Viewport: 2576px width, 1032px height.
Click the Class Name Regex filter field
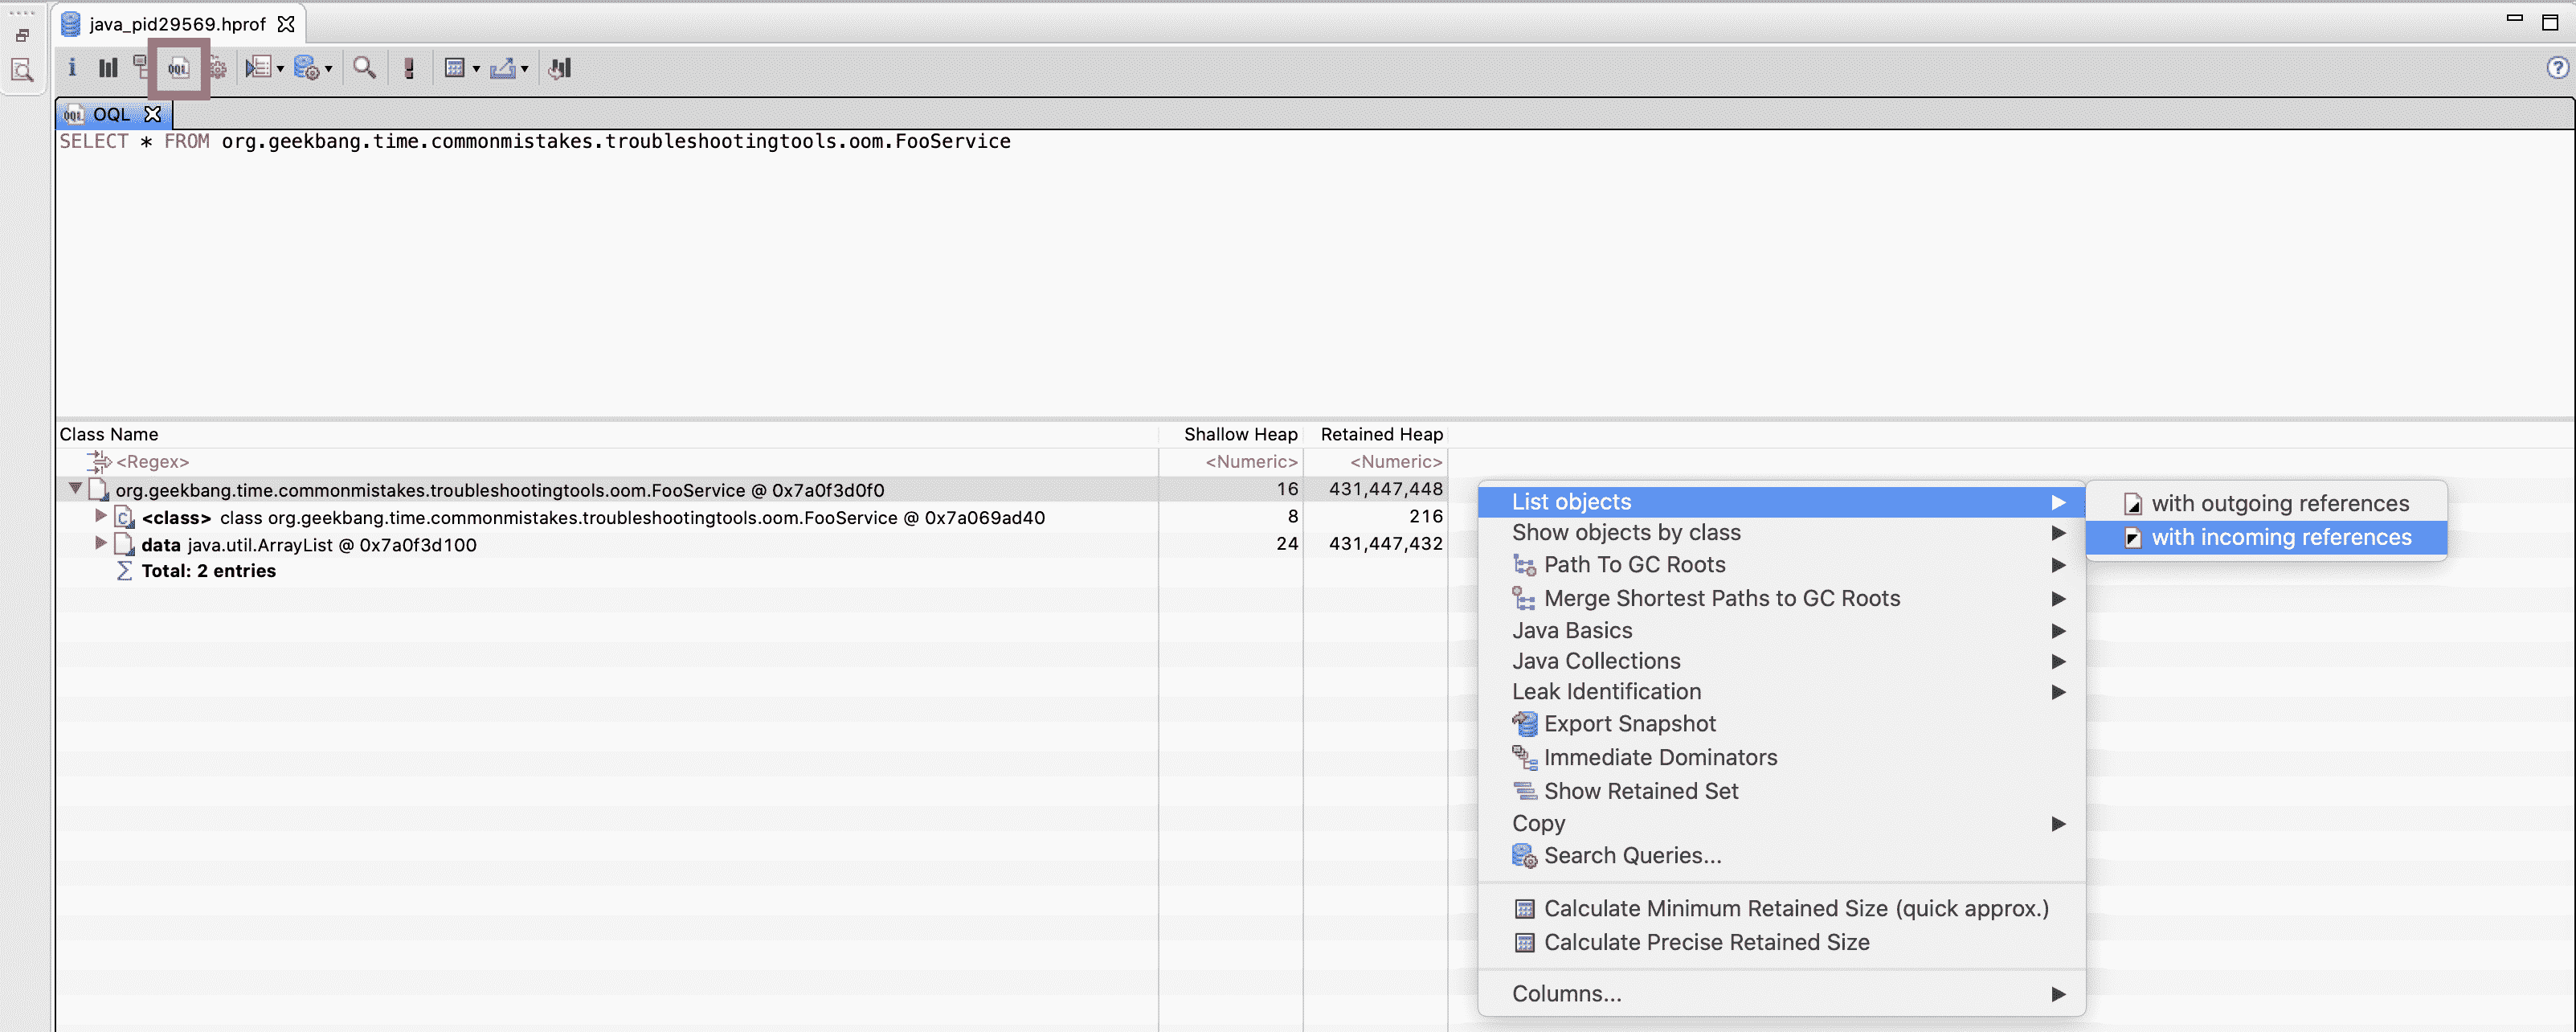[152, 462]
